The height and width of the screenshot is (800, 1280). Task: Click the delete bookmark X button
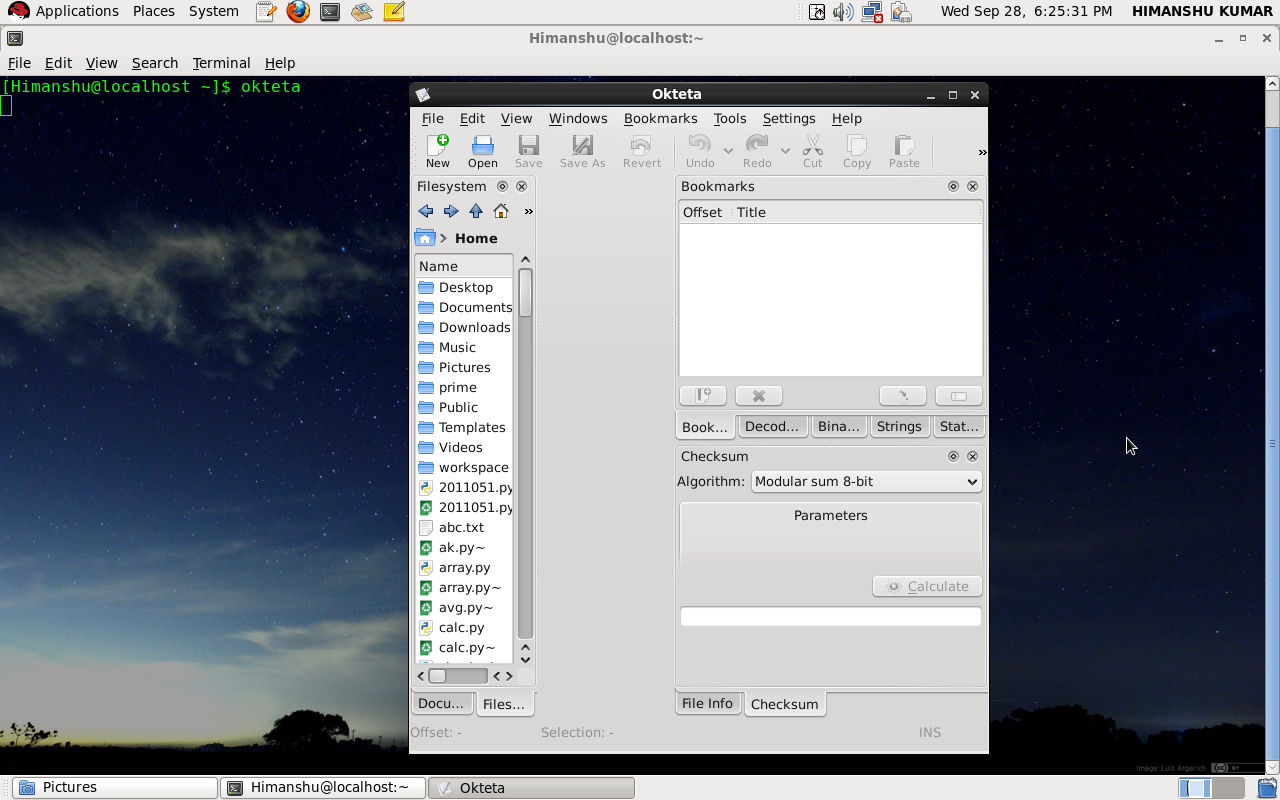(759, 396)
